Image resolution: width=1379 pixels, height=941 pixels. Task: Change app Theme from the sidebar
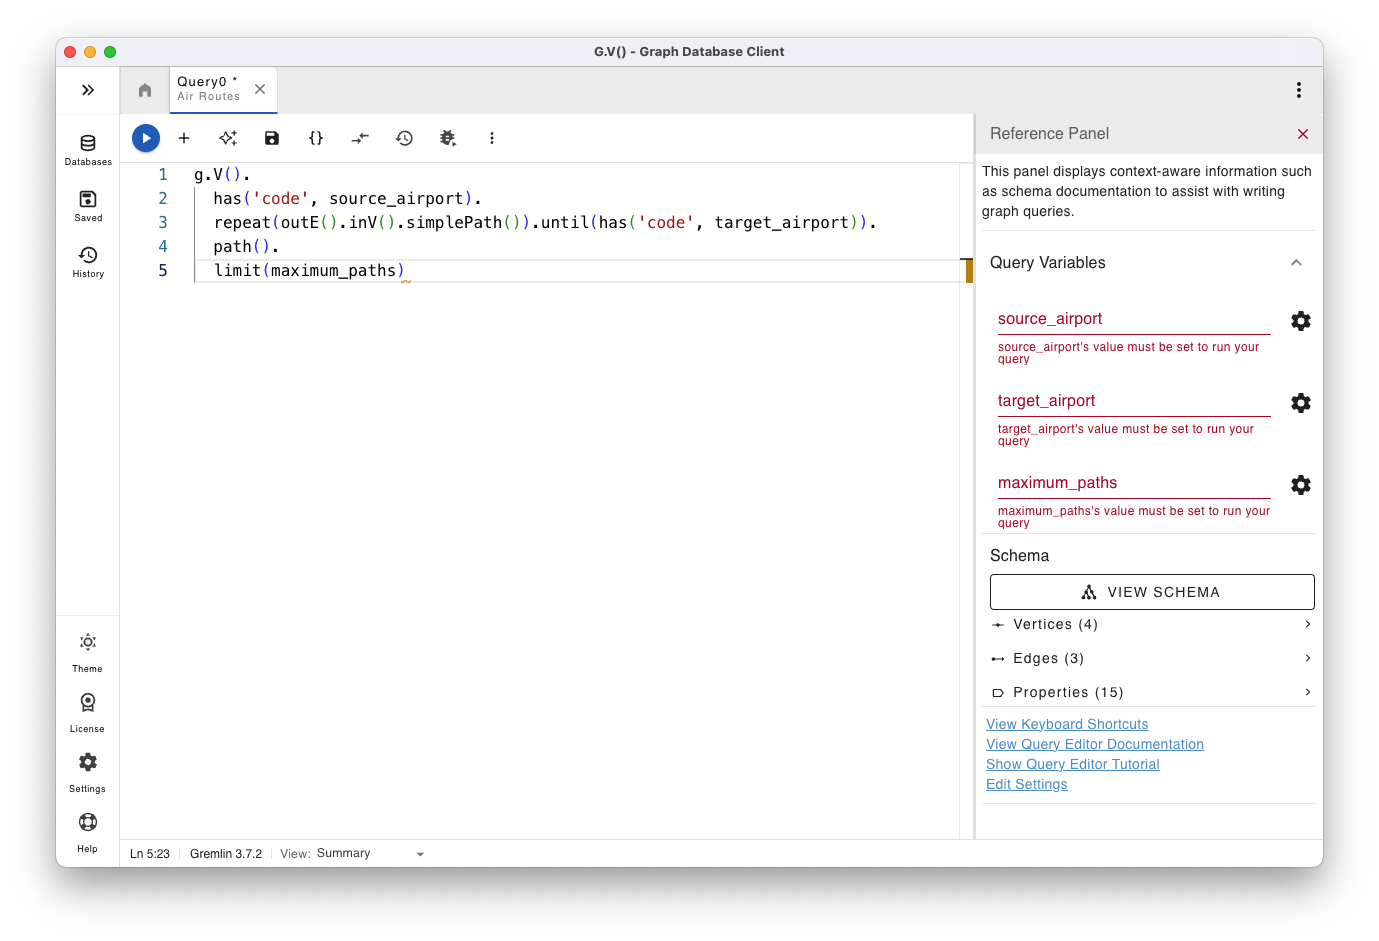click(87, 649)
